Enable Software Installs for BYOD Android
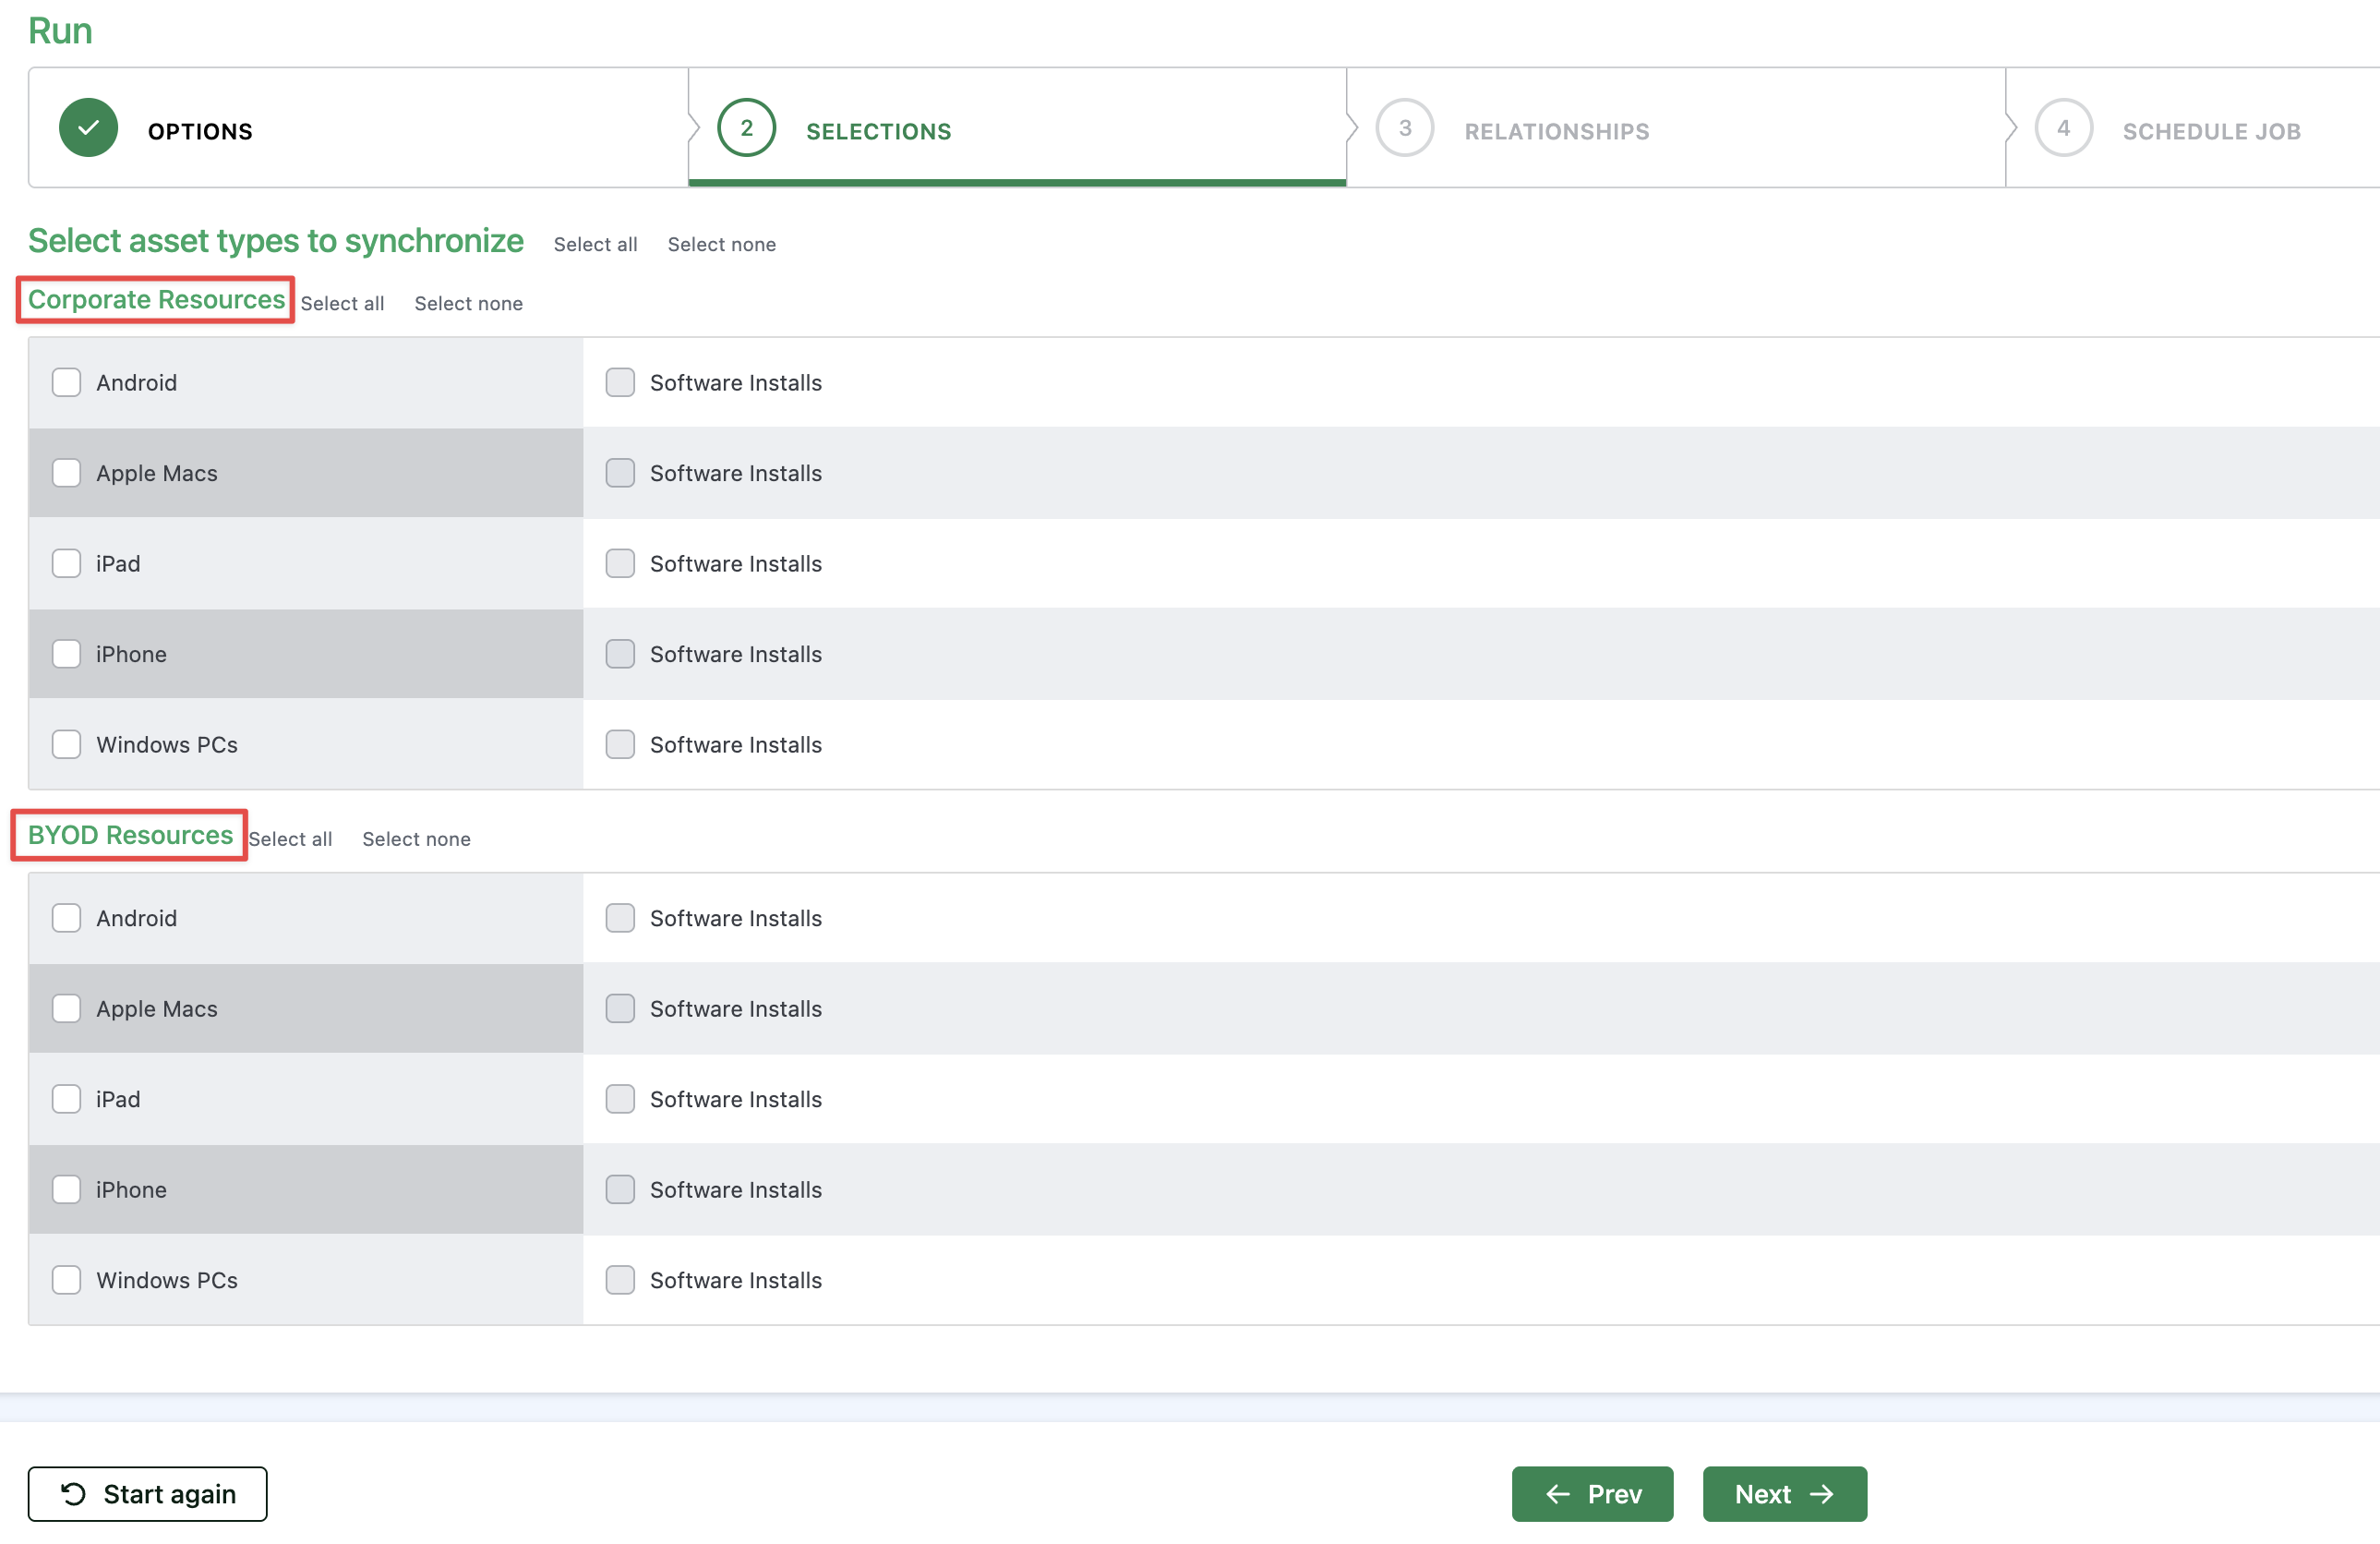This screenshot has width=2380, height=1544. coord(620,918)
